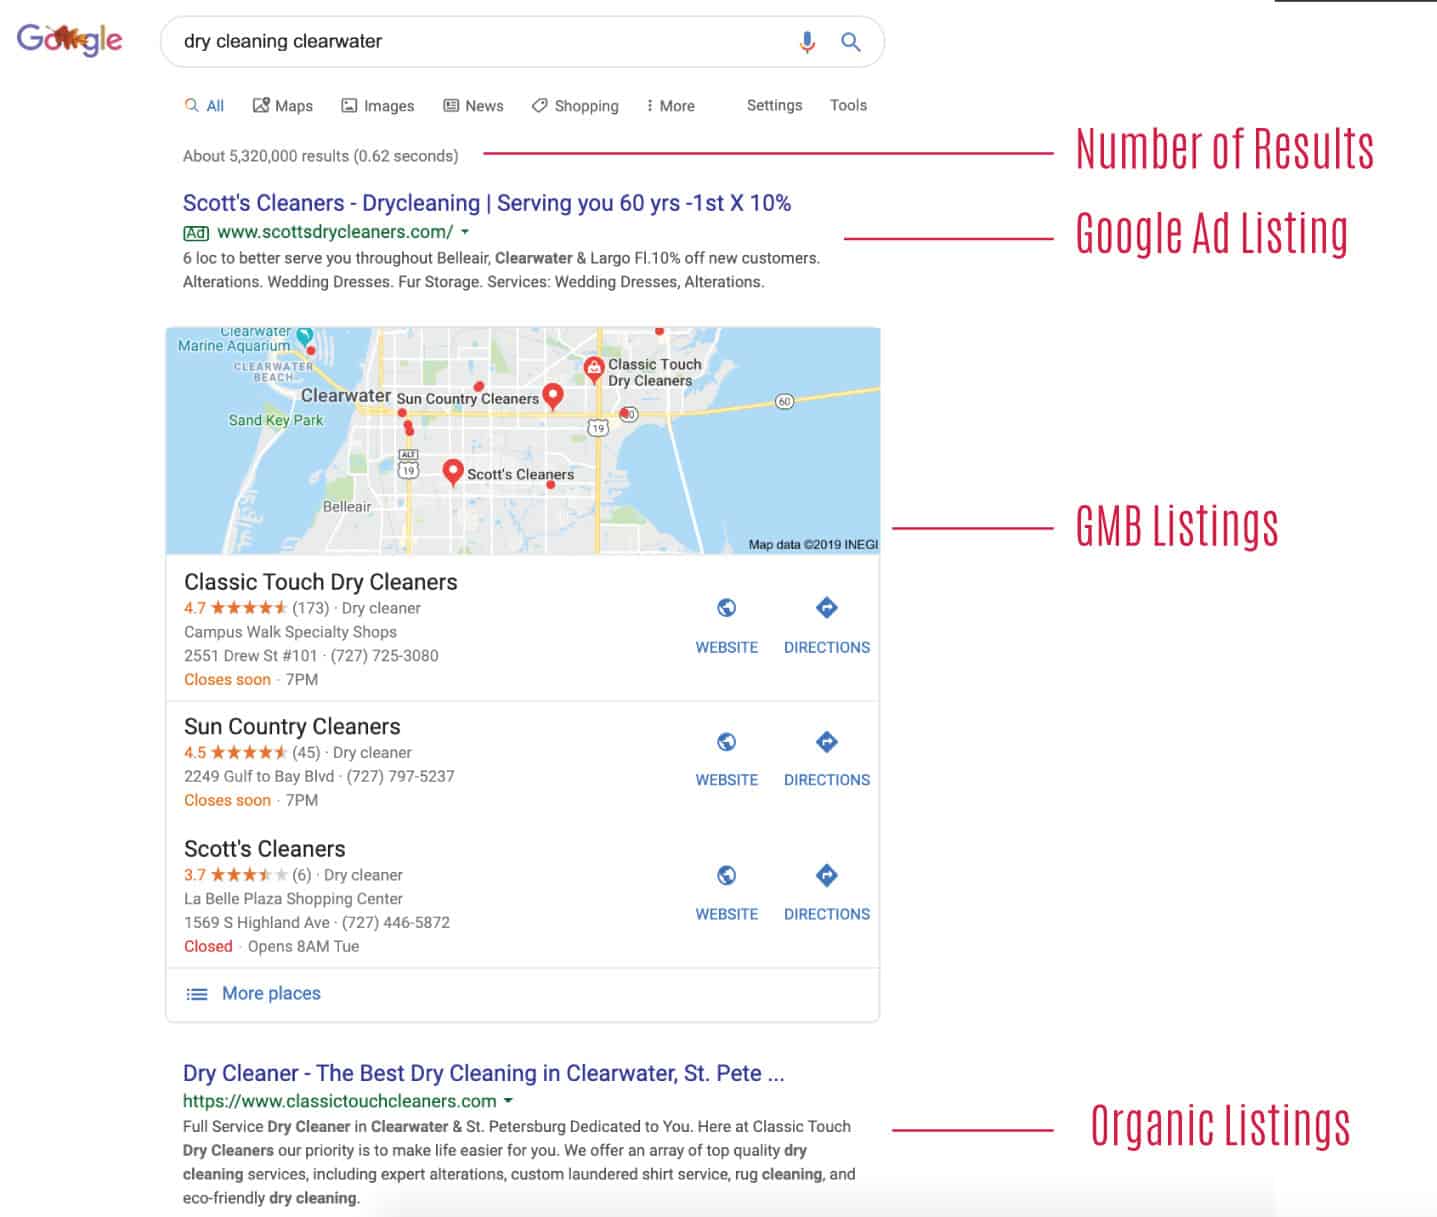This screenshot has width=1437, height=1217.
Task: Click the website globe icon for Scott's Cleaners
Action: click(x=726, y=875)
